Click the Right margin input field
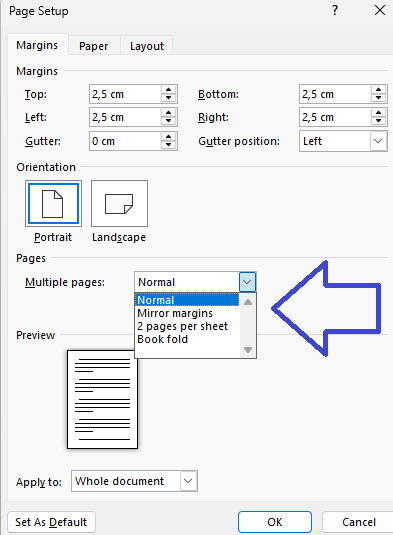Screen dimensions: 393x535 pyautogui.click(x=335, y=117)
